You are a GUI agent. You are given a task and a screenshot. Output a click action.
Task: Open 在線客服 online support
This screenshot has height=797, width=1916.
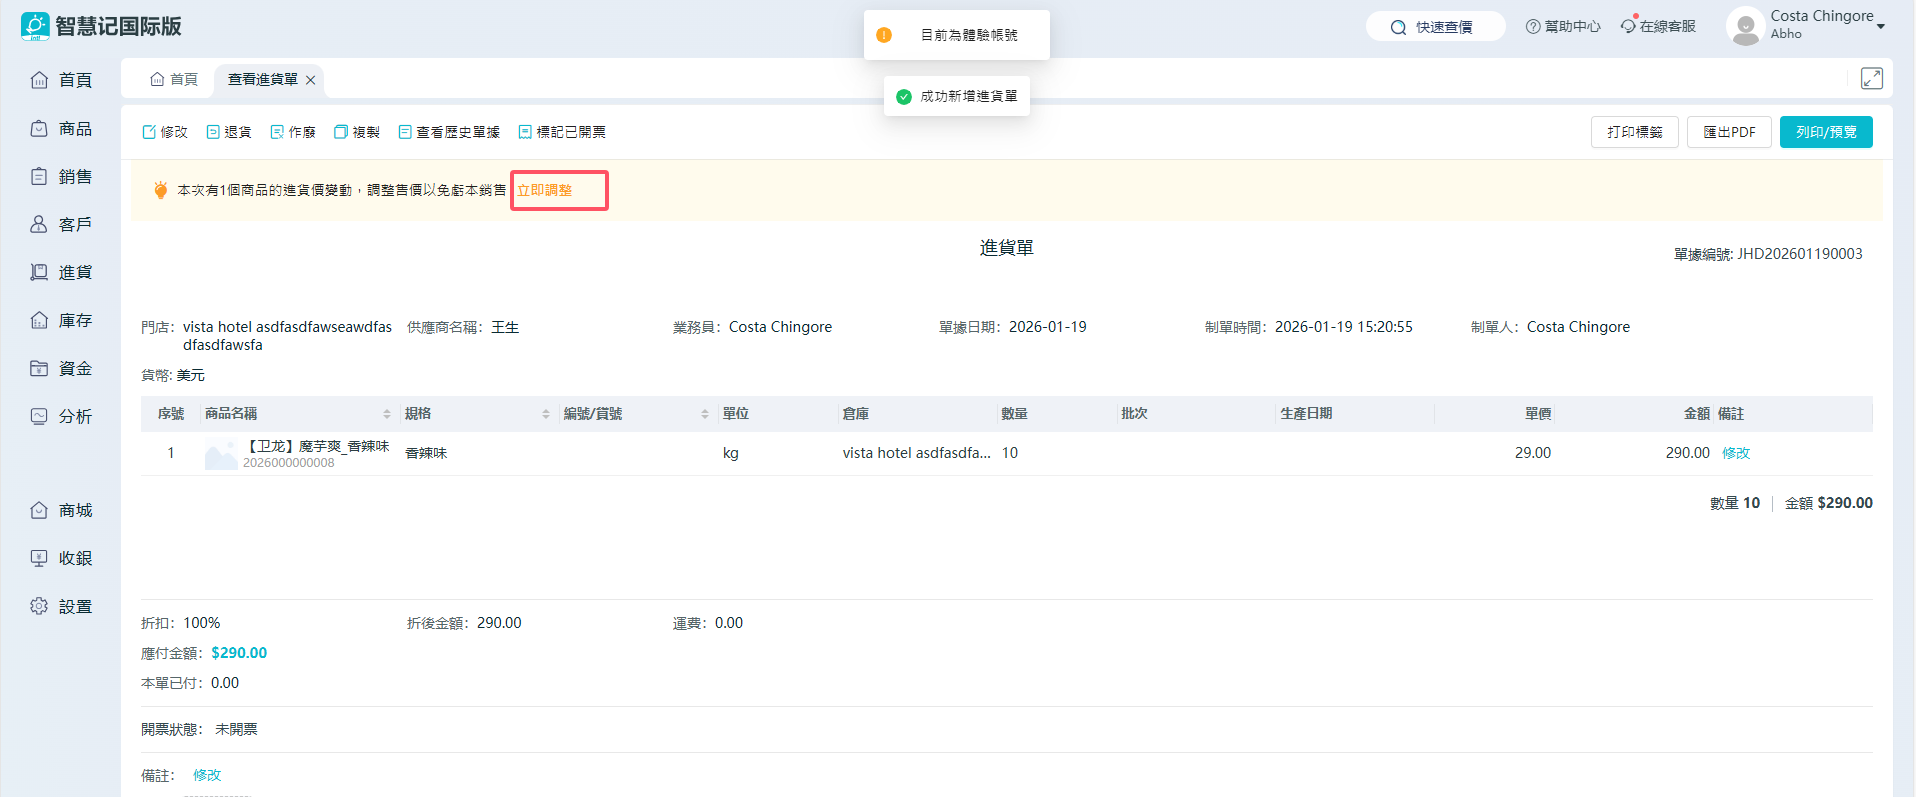[1659, 27]
